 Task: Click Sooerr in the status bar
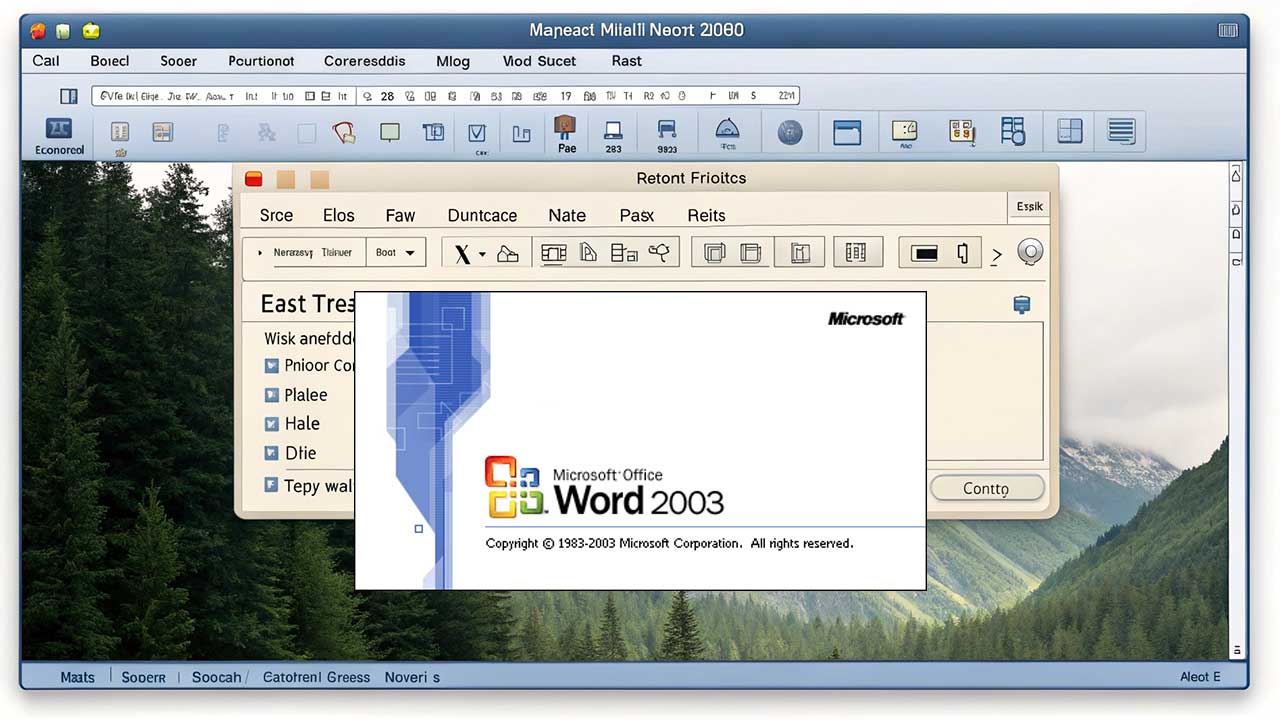143,677
